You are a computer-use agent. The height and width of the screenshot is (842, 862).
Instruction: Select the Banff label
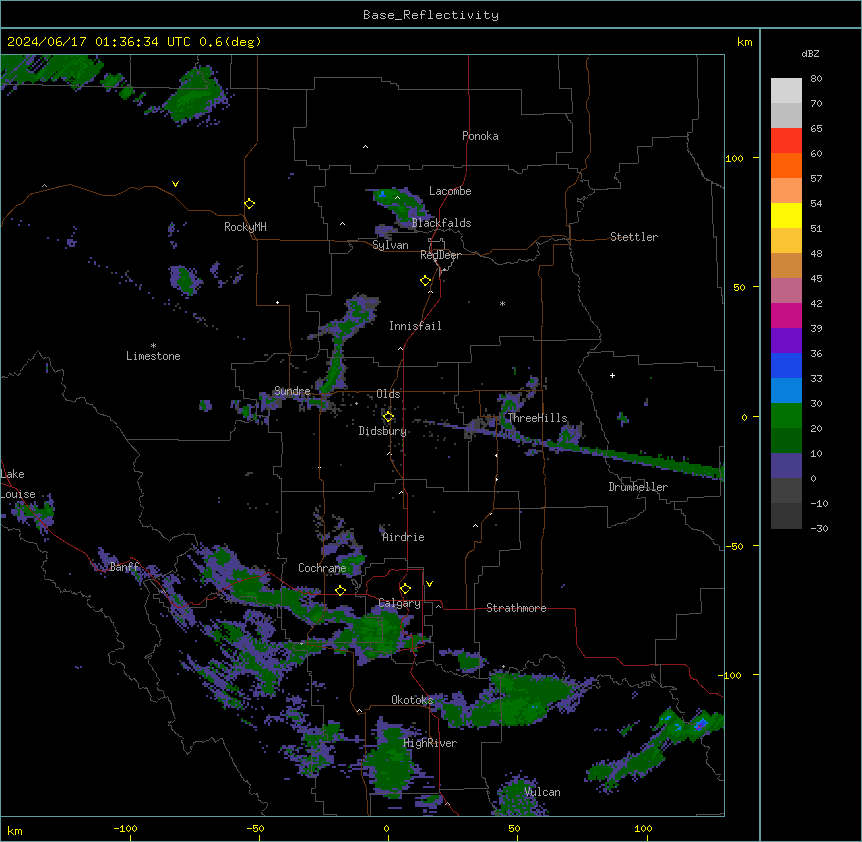click(x=124, y=567)
